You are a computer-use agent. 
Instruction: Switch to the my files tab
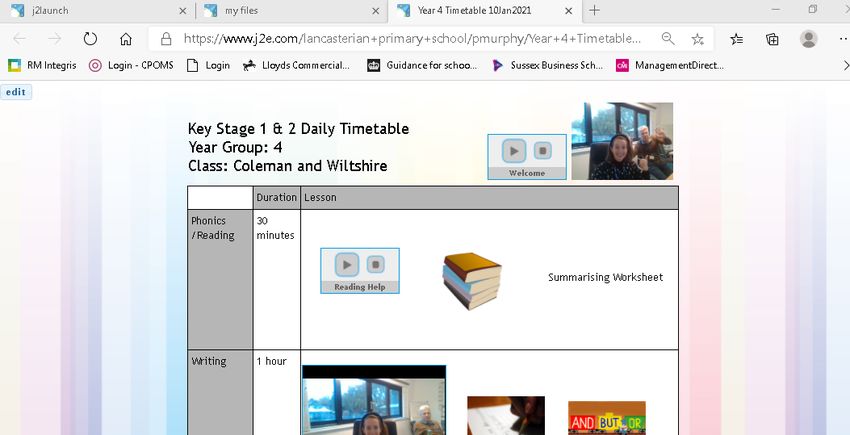(x=291, y=11)
